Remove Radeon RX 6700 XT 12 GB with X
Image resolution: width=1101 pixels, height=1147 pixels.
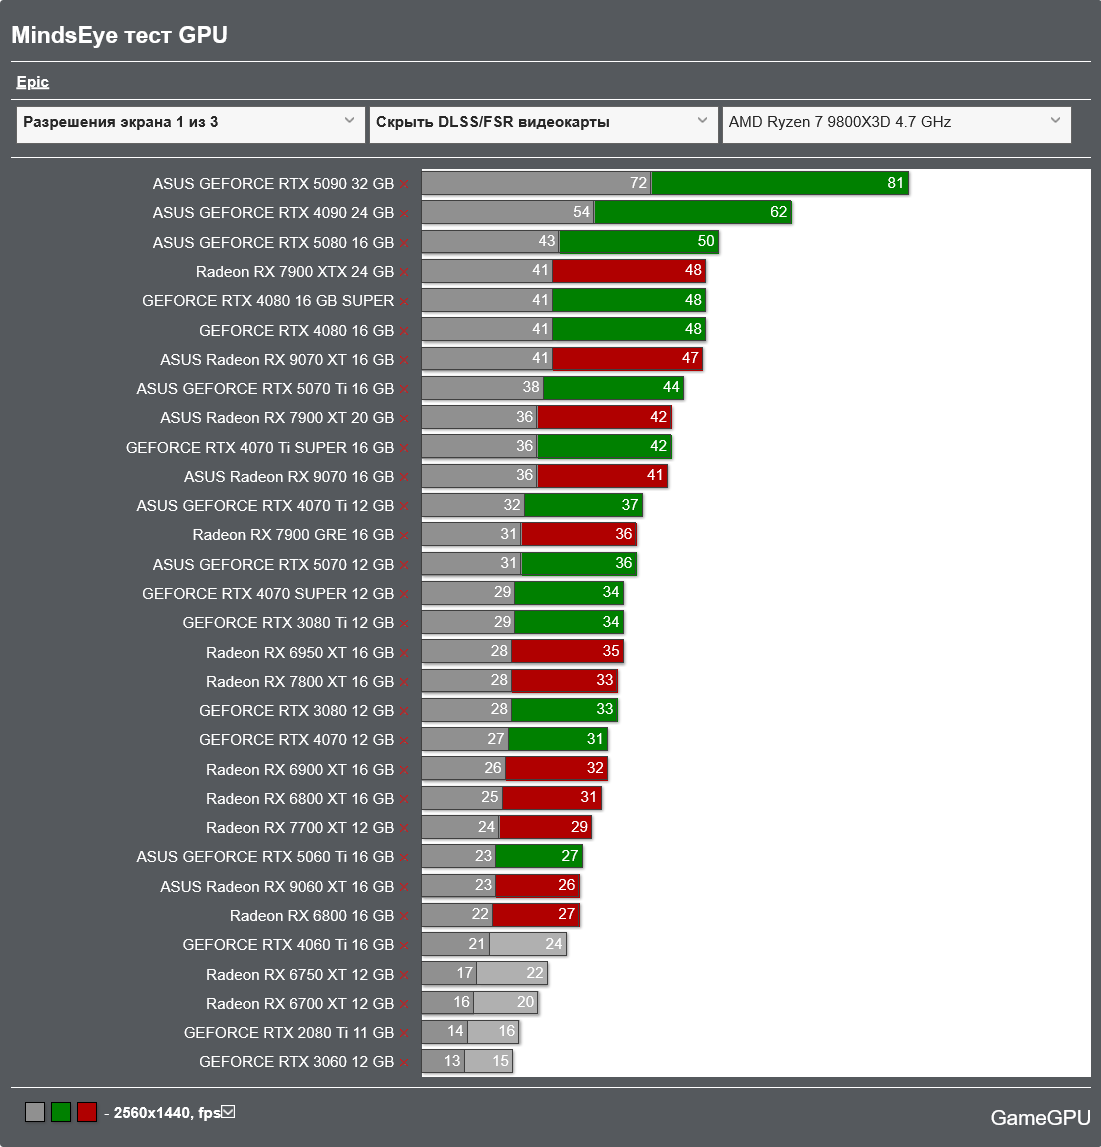404,1004
